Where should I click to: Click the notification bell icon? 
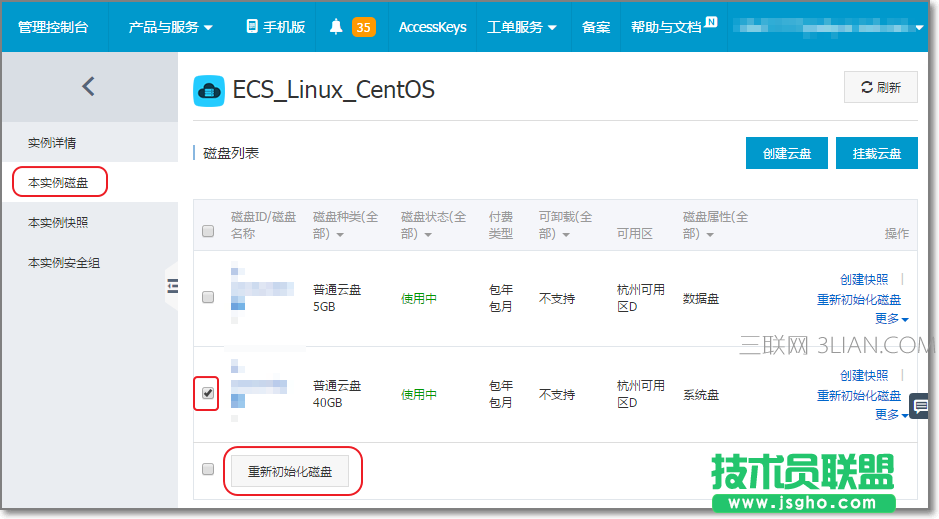pyautogui.click(x=335, y=27)
